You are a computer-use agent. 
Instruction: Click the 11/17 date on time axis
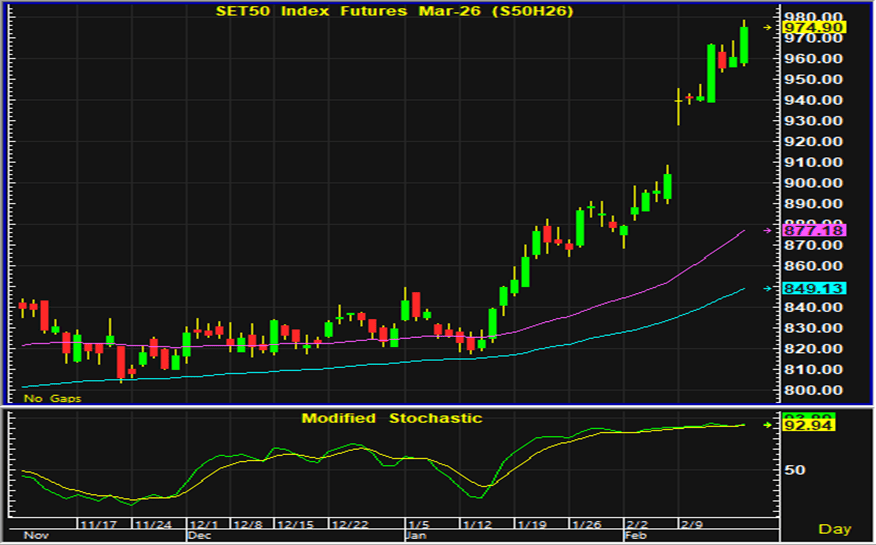[98, 524]
